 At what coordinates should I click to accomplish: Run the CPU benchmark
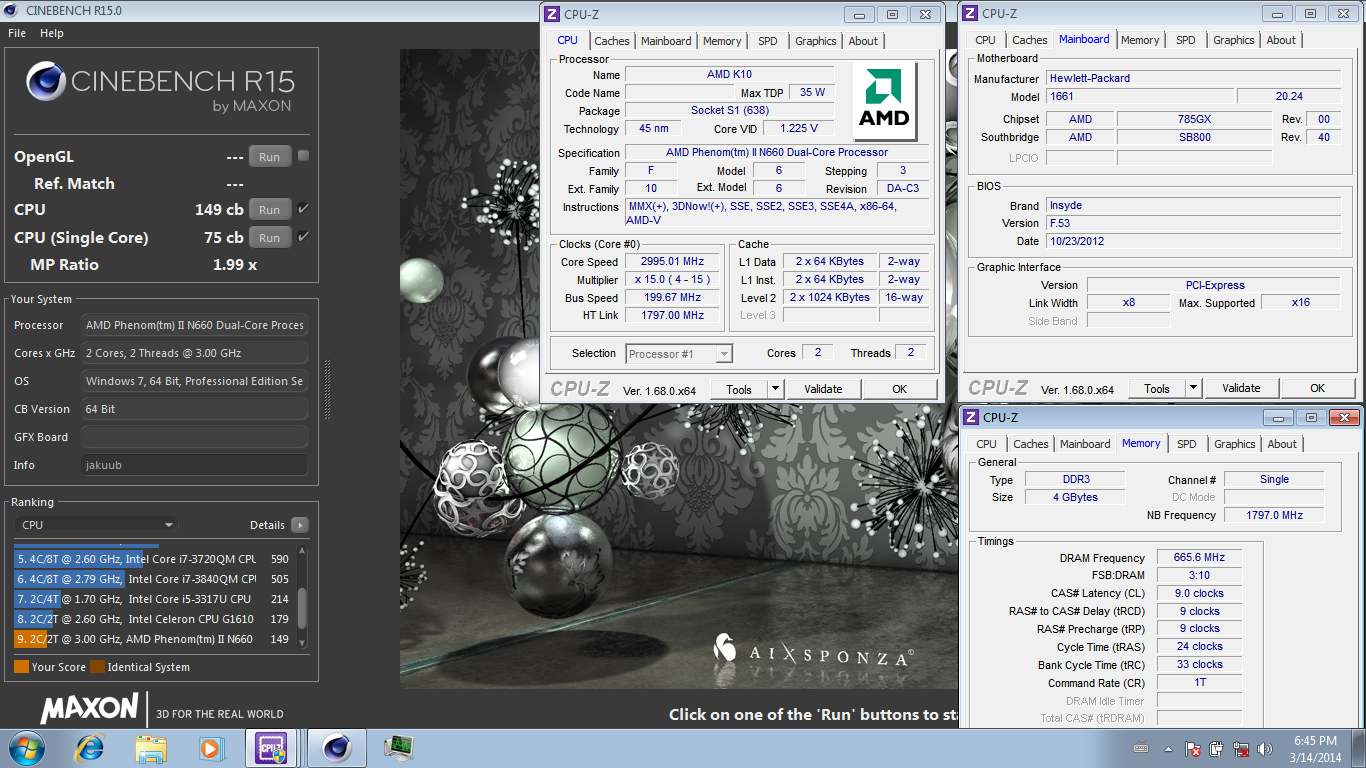pos(270,210)
